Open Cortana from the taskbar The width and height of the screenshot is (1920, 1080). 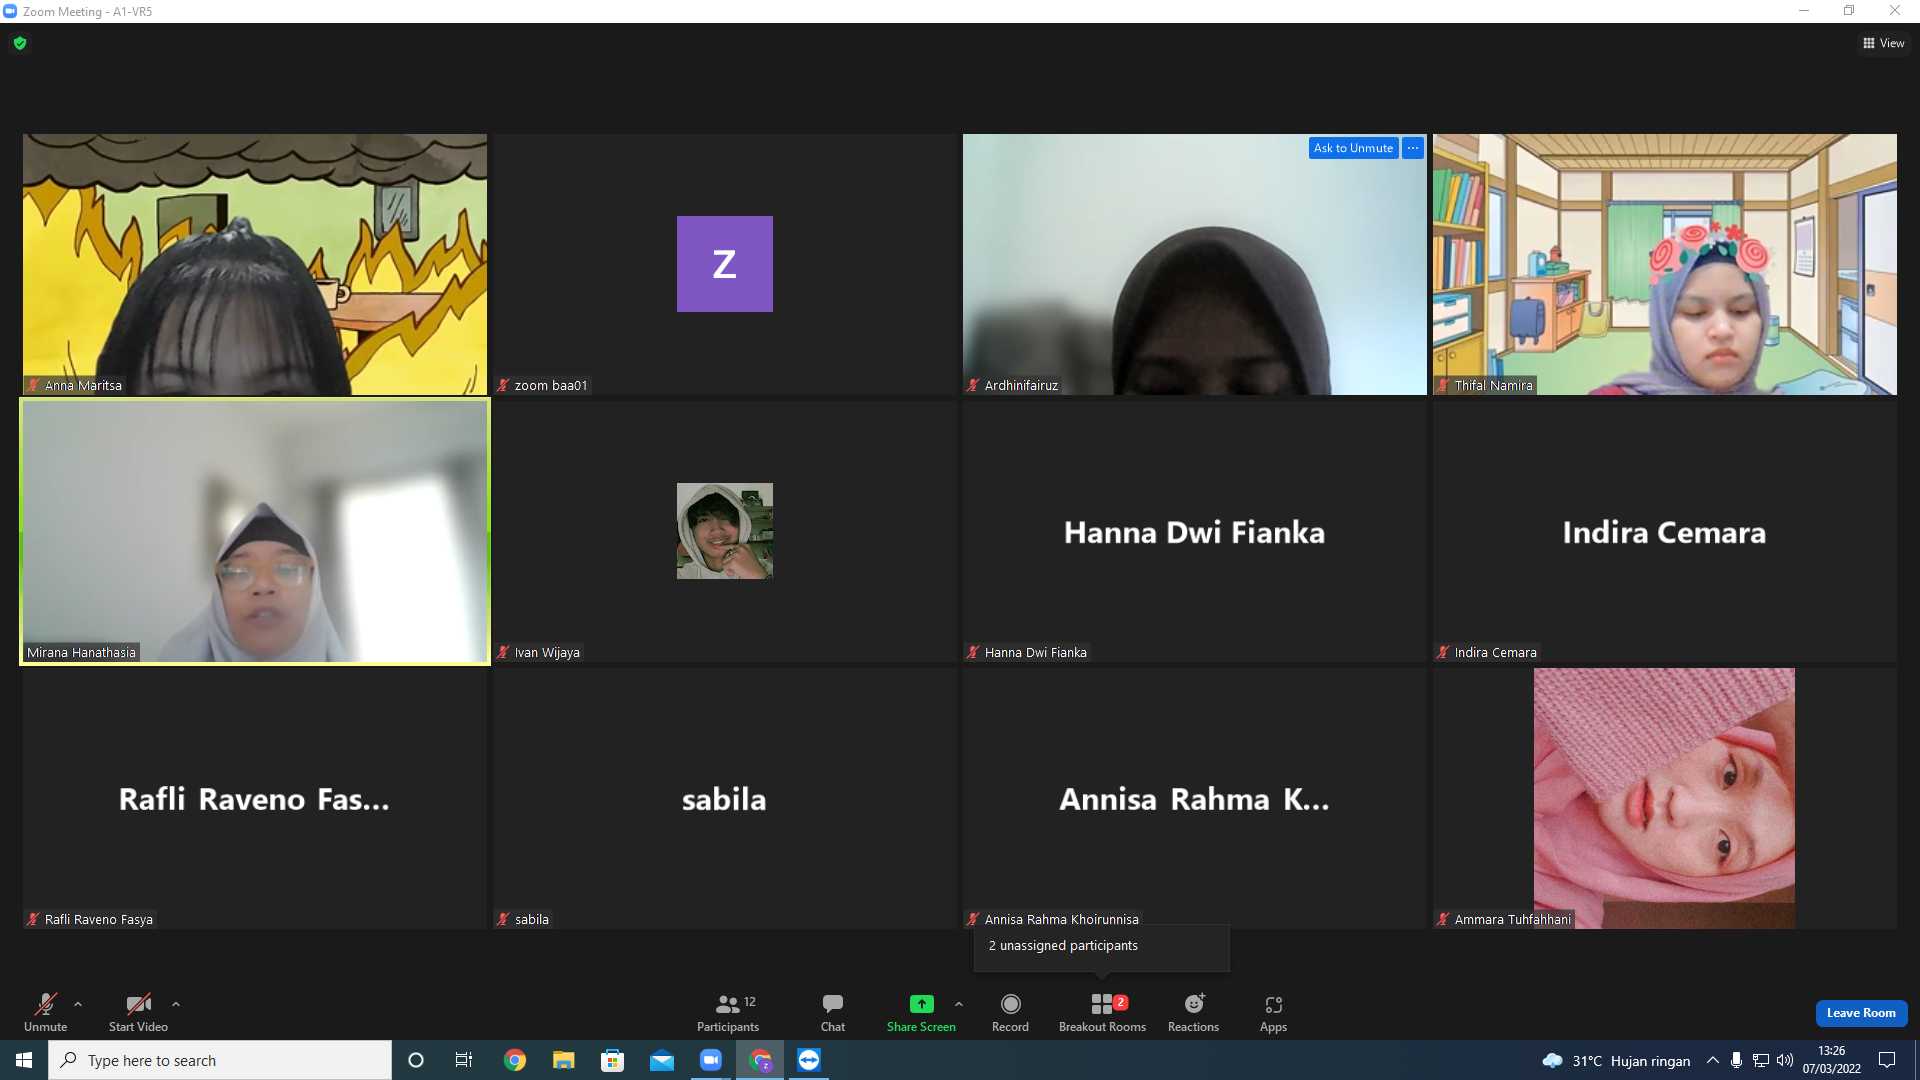(x=416, y=1060)
